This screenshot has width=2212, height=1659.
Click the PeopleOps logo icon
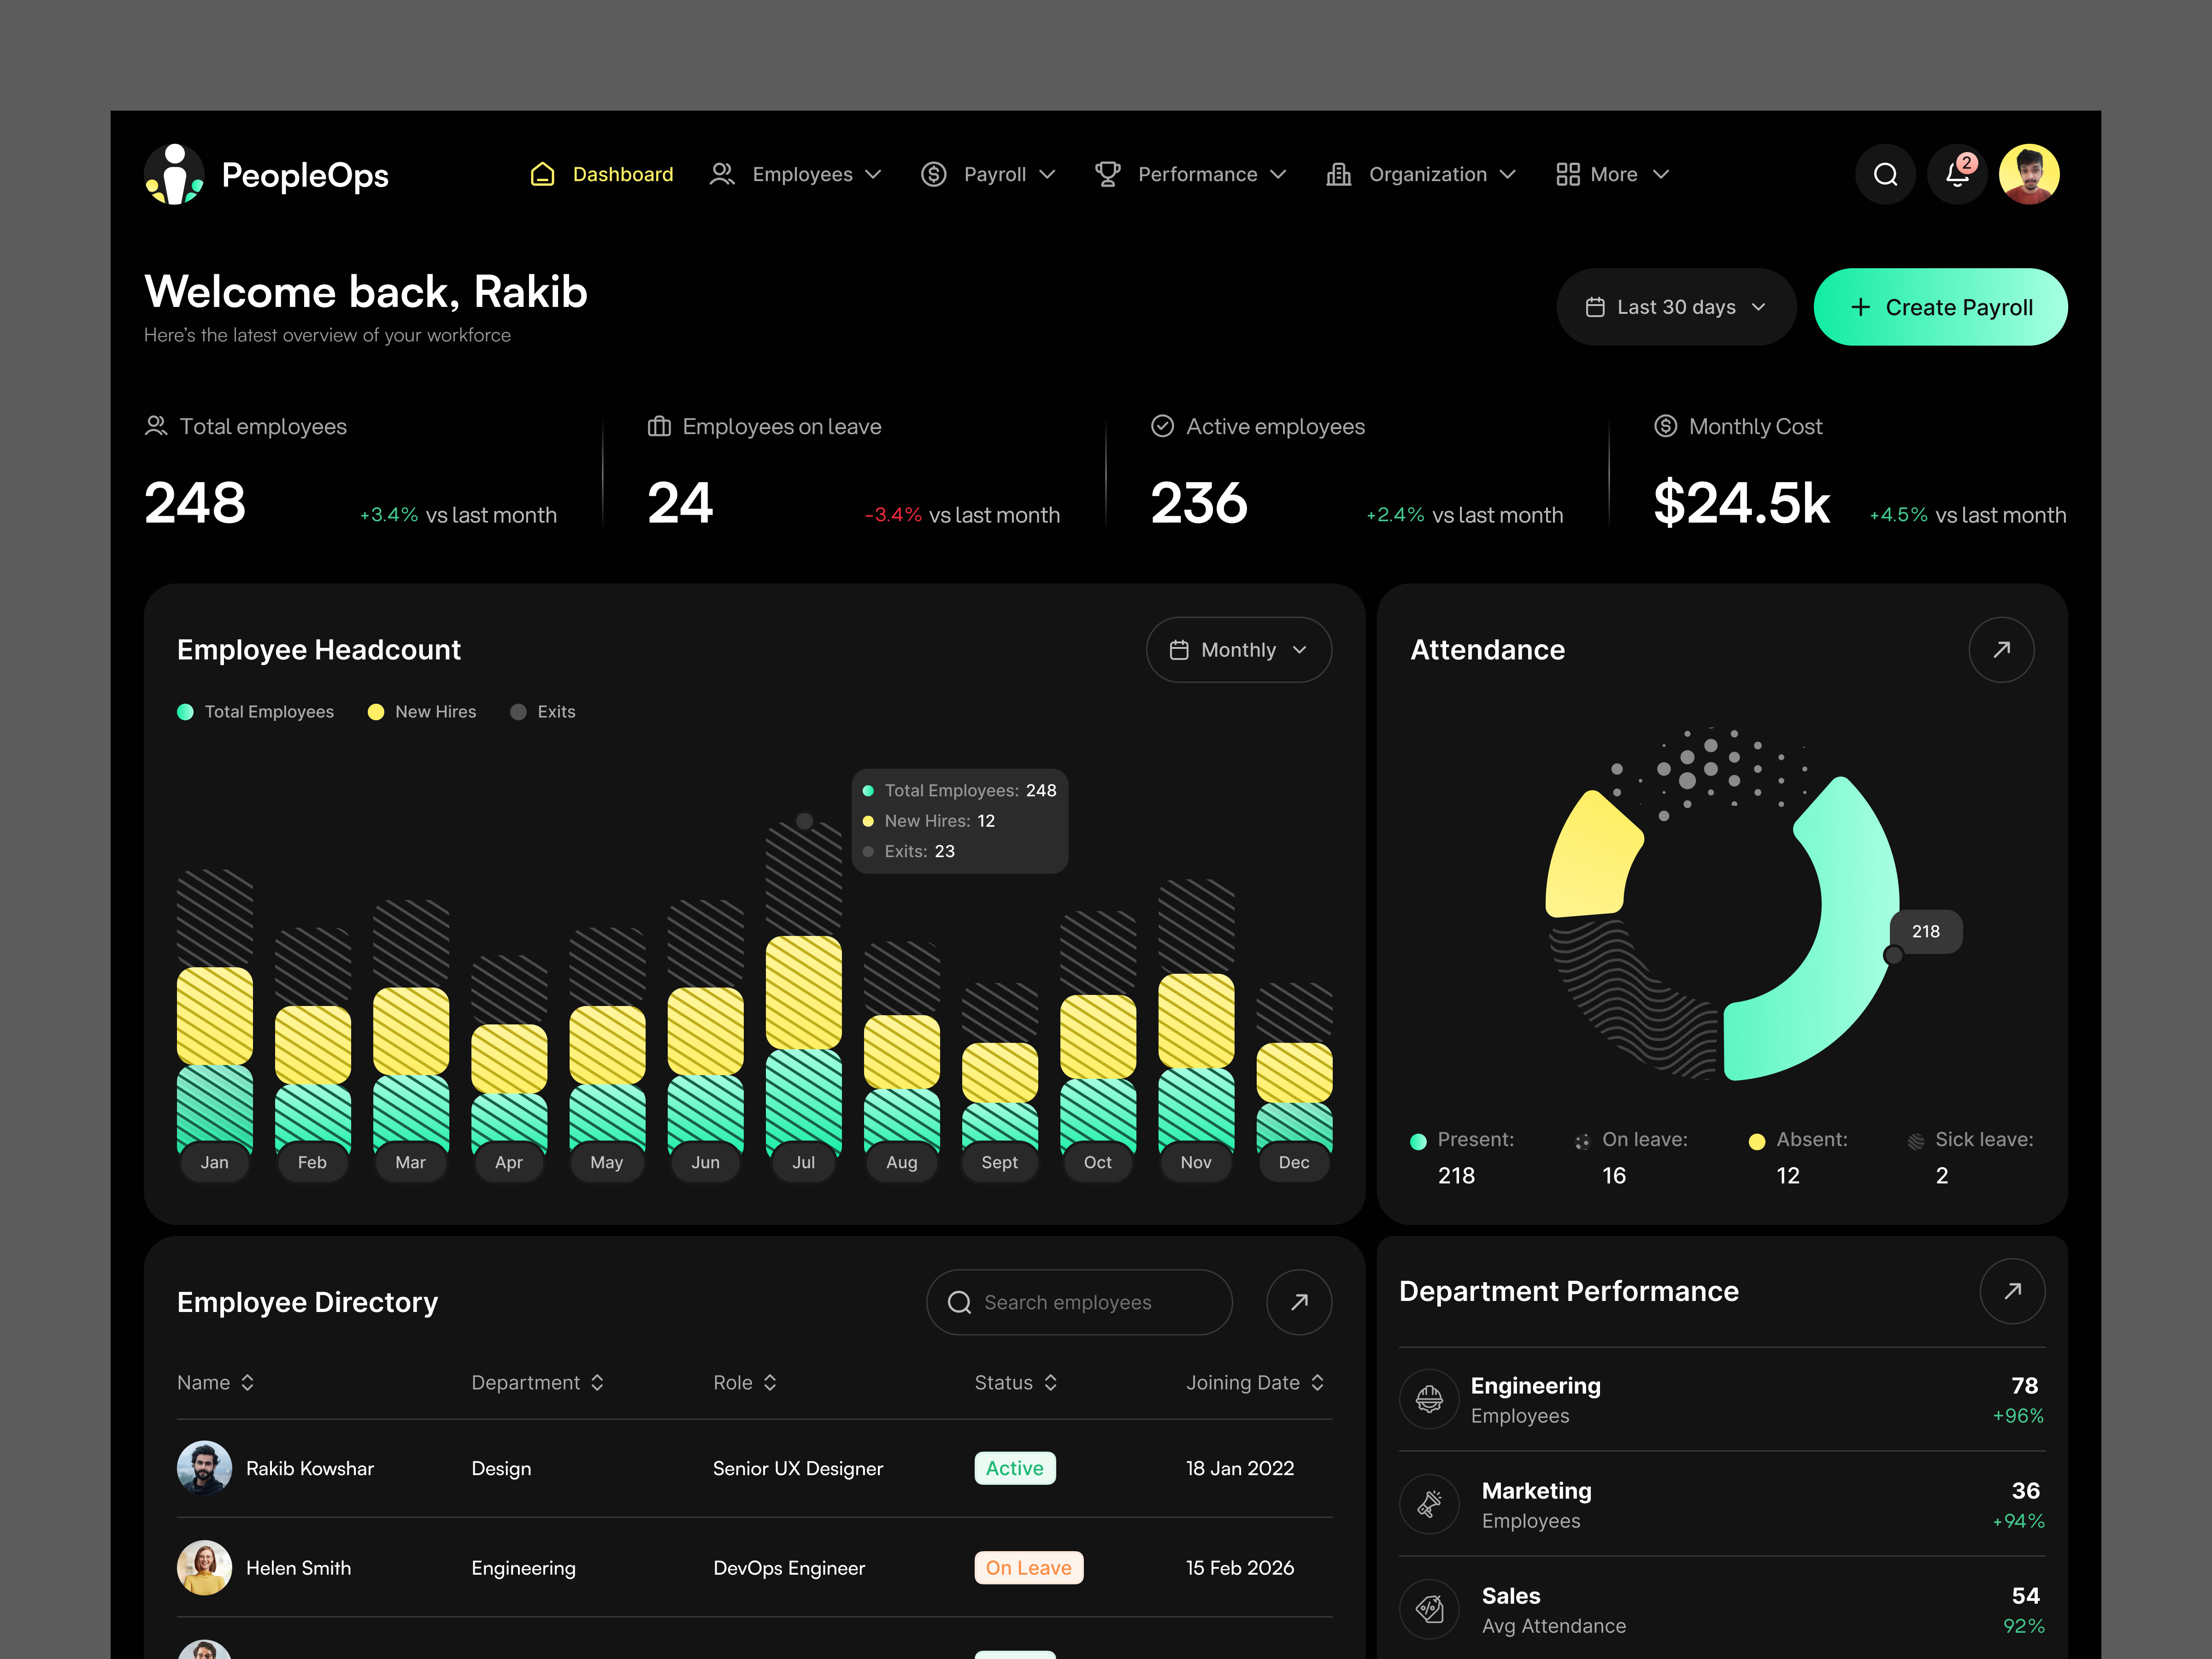pos(176,174)
